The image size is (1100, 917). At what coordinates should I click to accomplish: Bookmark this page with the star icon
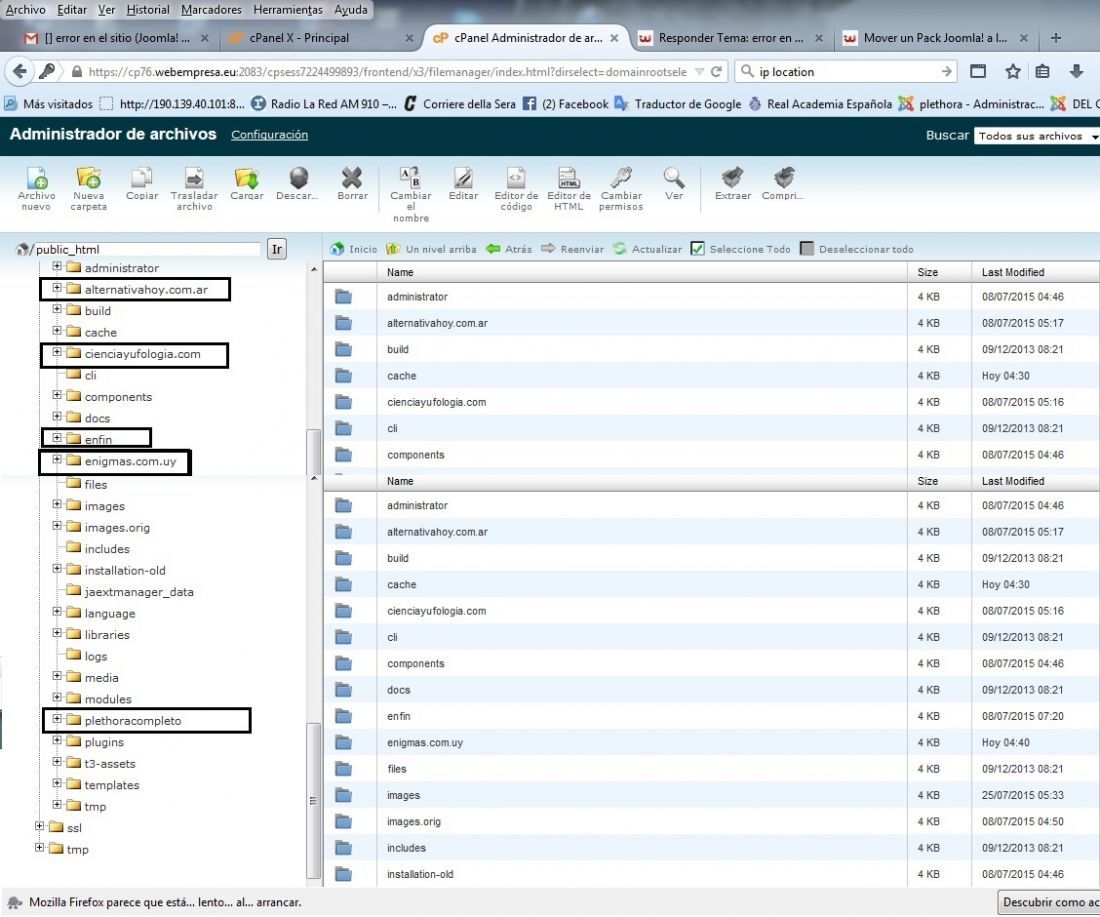[1012, 72]
